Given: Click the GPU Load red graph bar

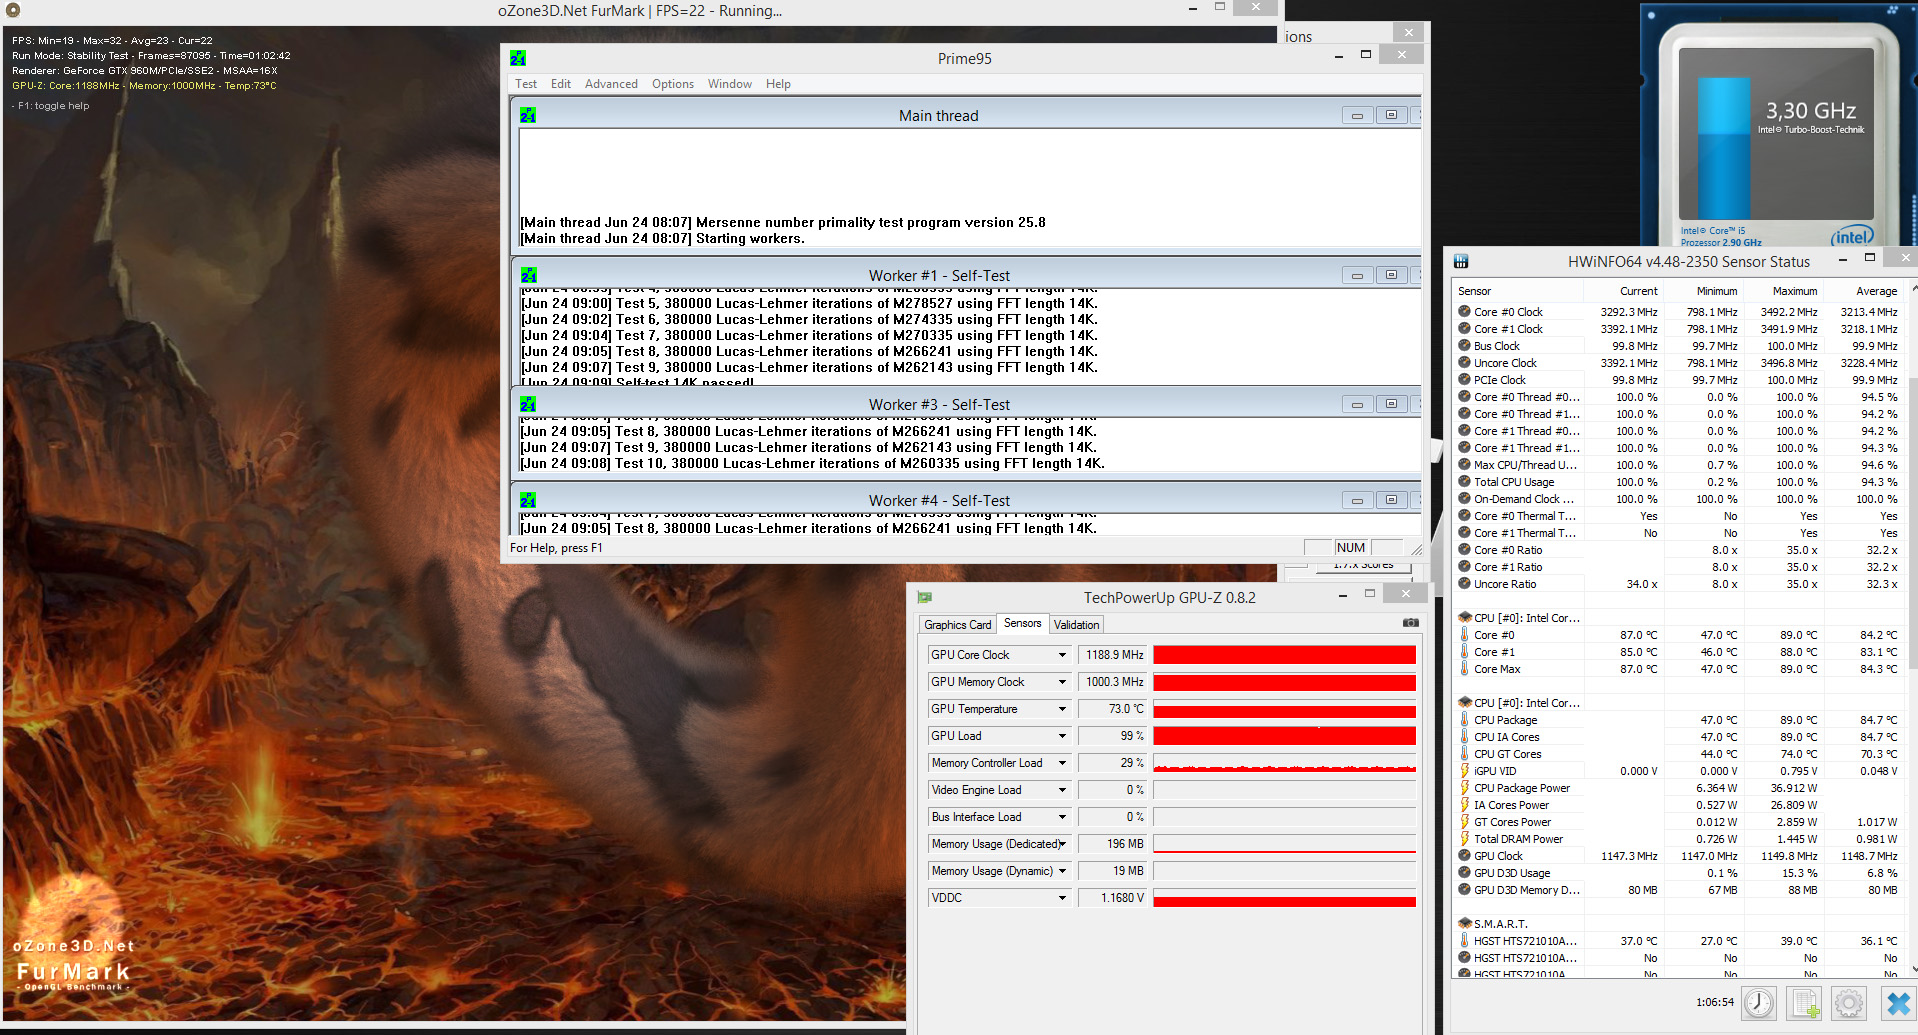Looking at the screenshot, I should click(1284, 736).
